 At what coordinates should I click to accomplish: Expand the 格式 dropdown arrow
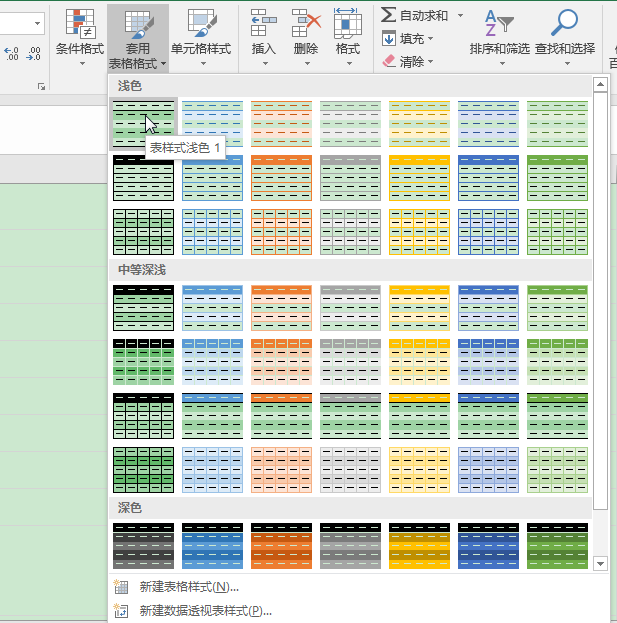(349, 64)
